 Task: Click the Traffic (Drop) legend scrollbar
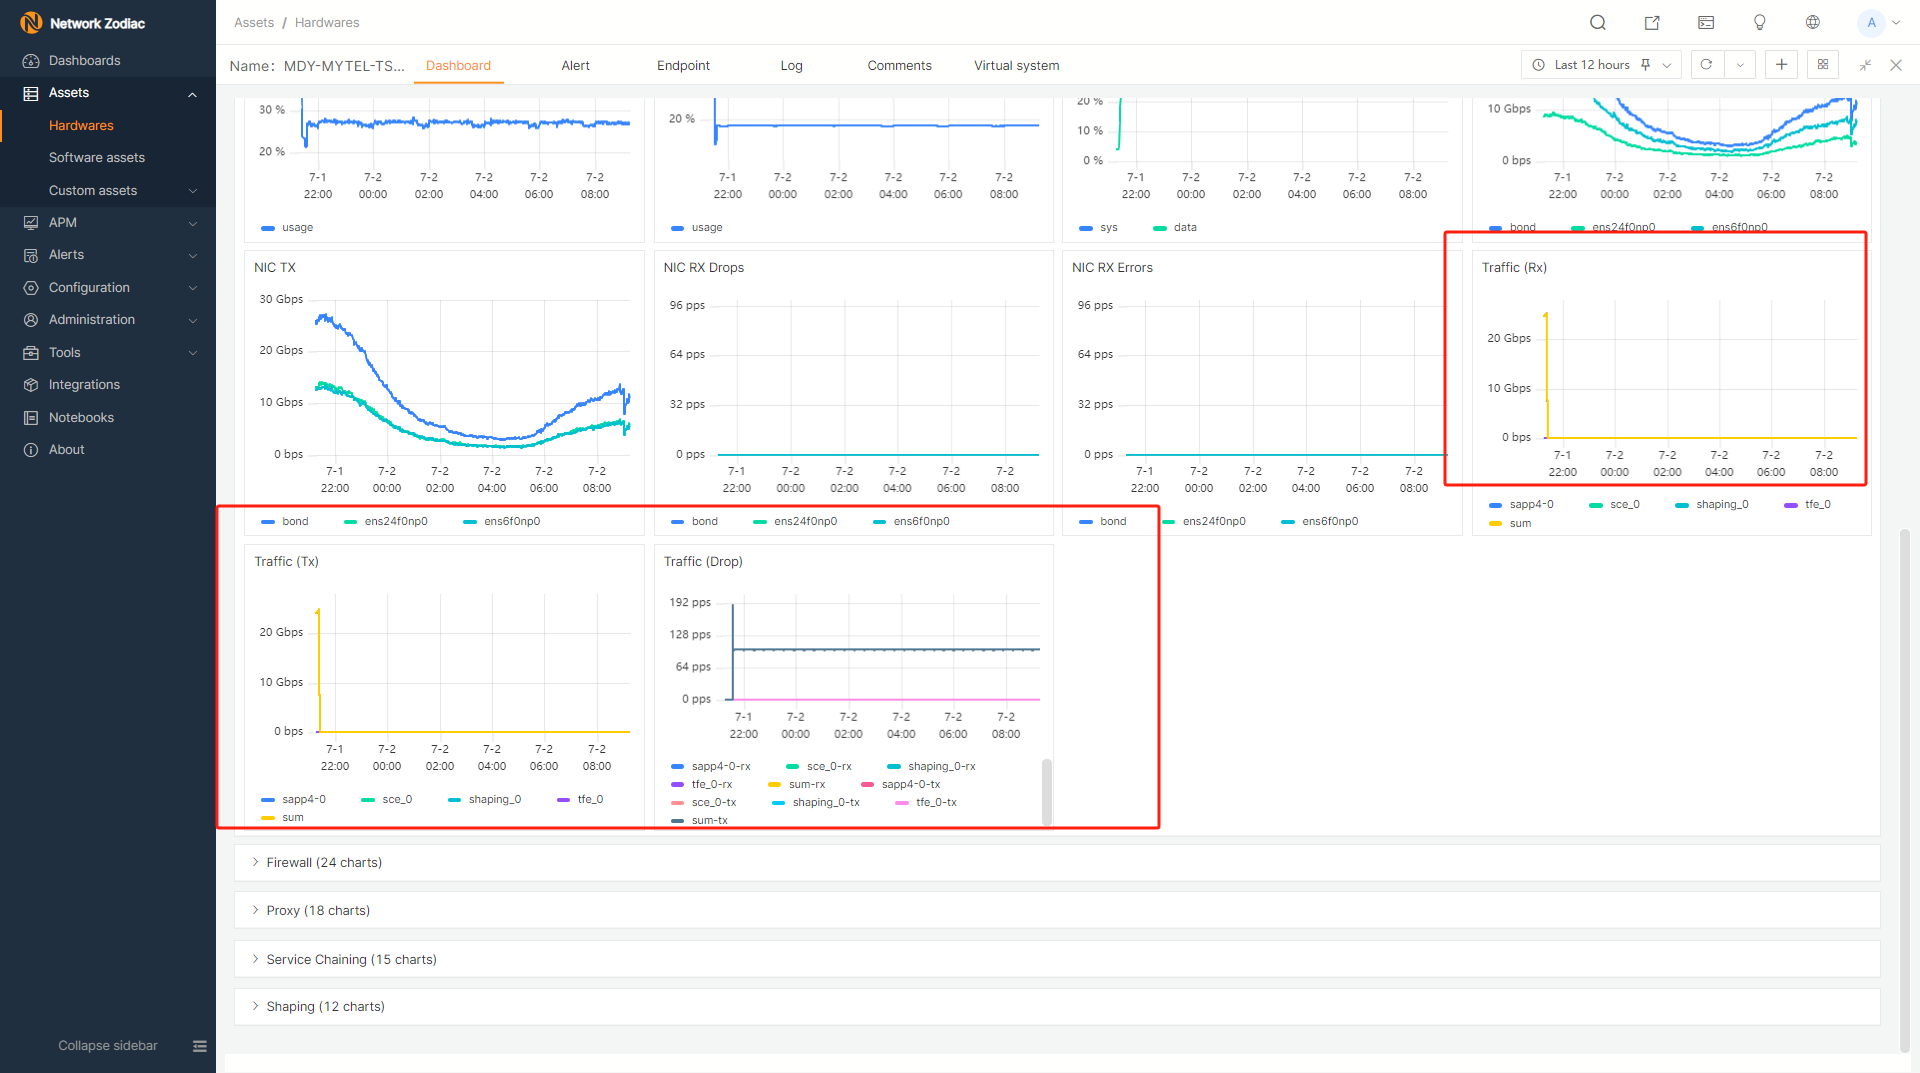point(1046,791)
